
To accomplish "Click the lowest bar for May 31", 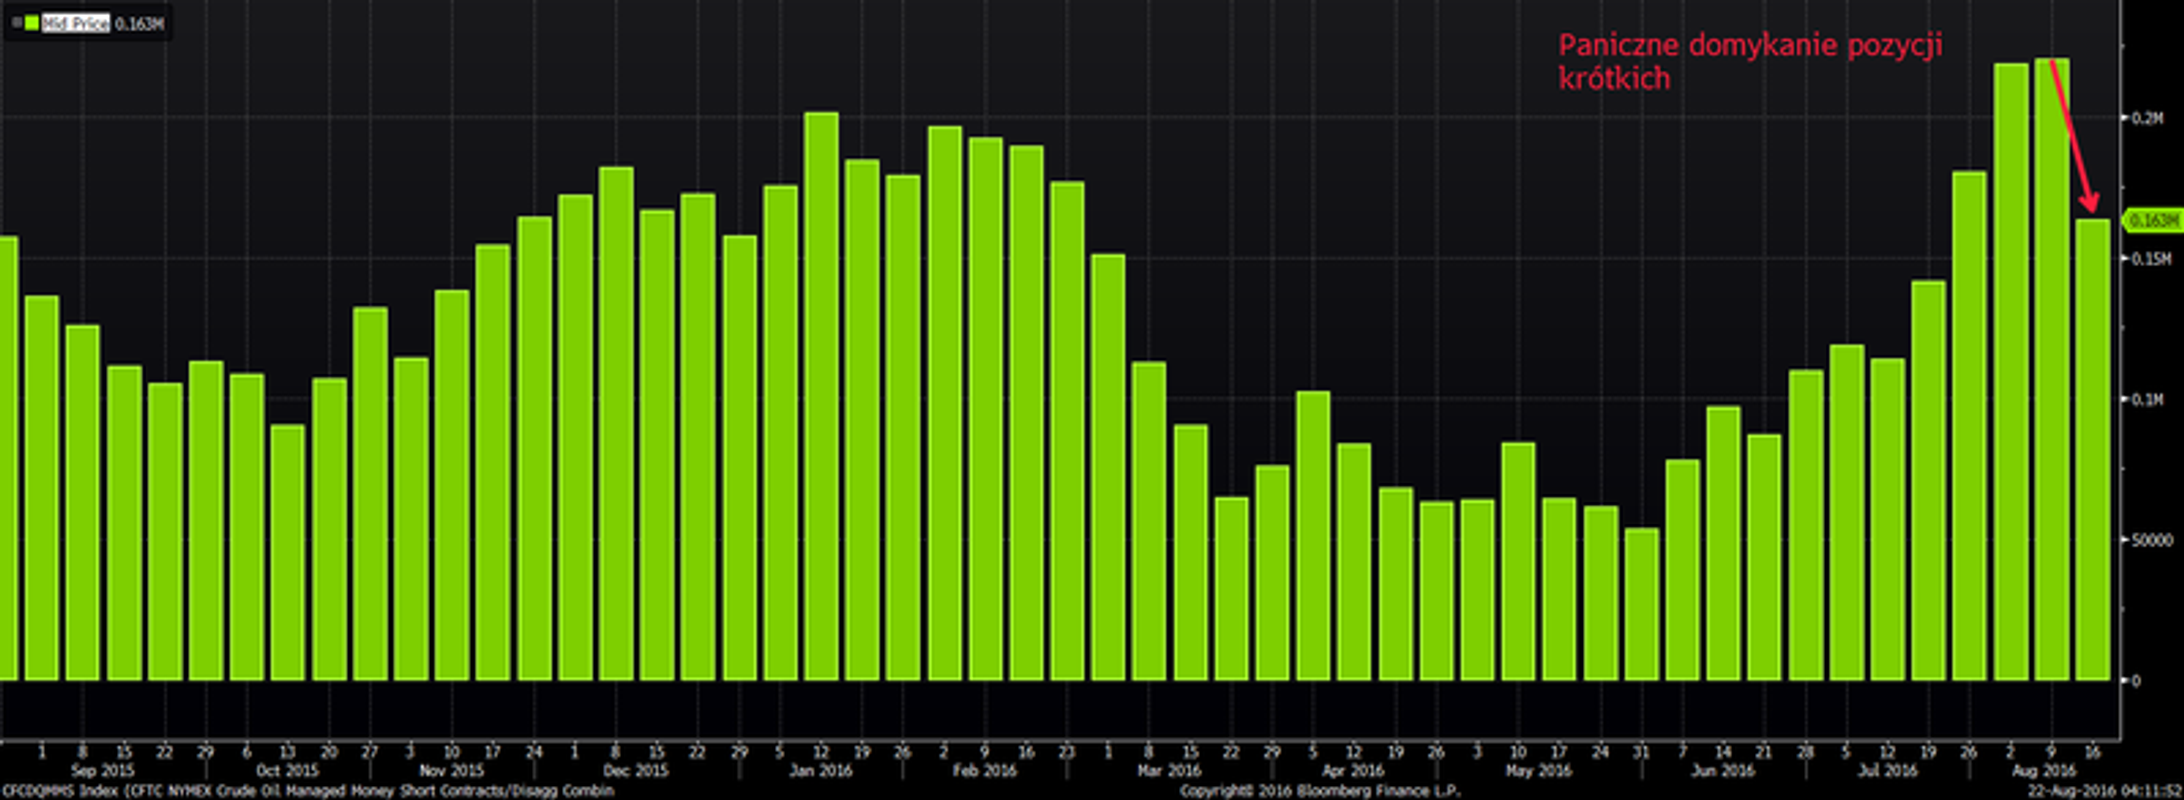I will pyautogui.click(x=1641, y=604).
